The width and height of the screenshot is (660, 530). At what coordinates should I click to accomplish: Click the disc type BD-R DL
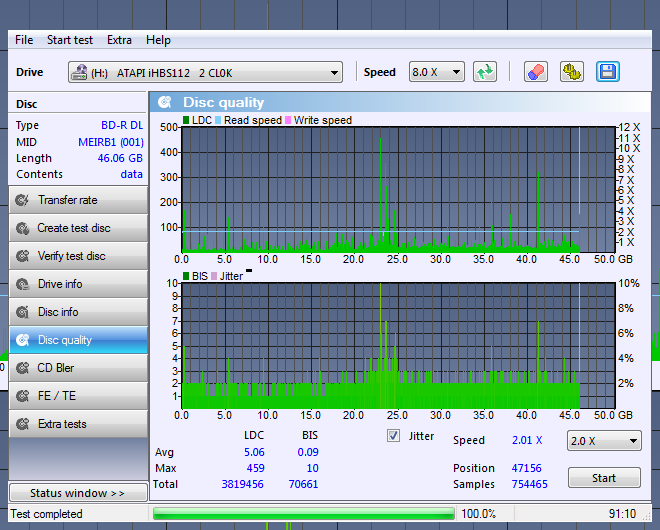(x=122, y=125)
